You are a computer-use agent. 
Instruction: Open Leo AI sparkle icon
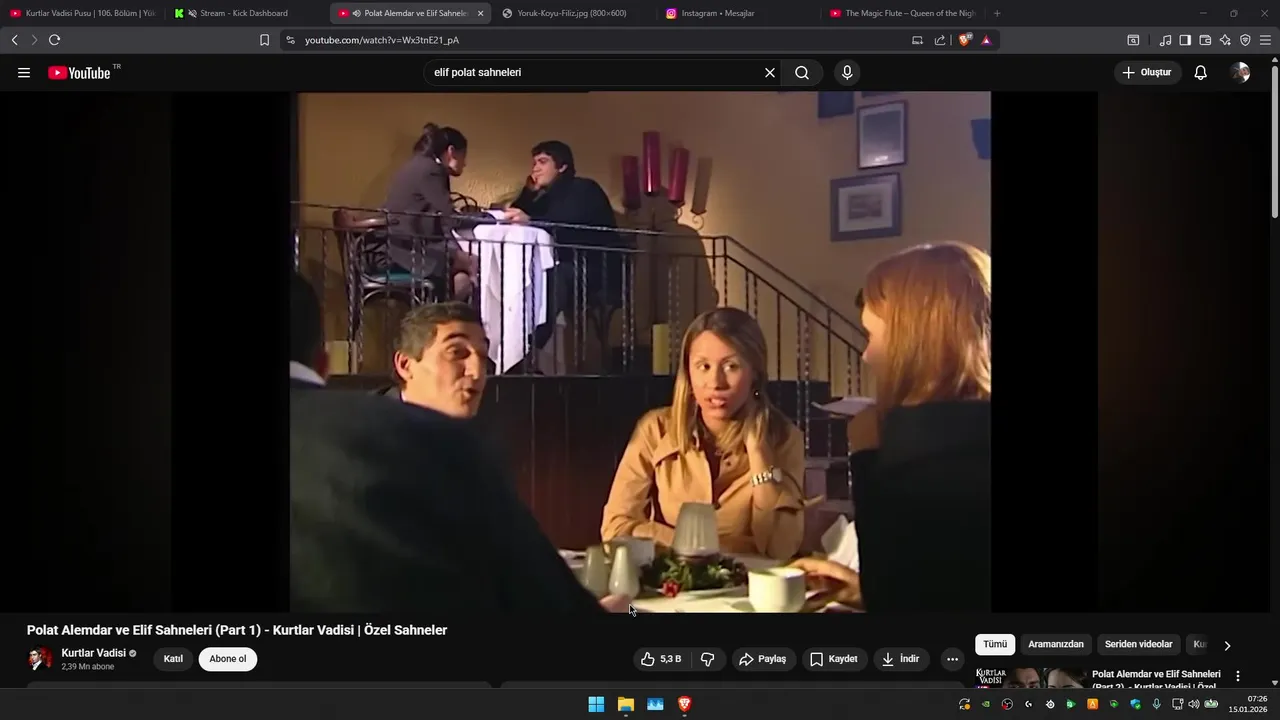click(1225, 40)
